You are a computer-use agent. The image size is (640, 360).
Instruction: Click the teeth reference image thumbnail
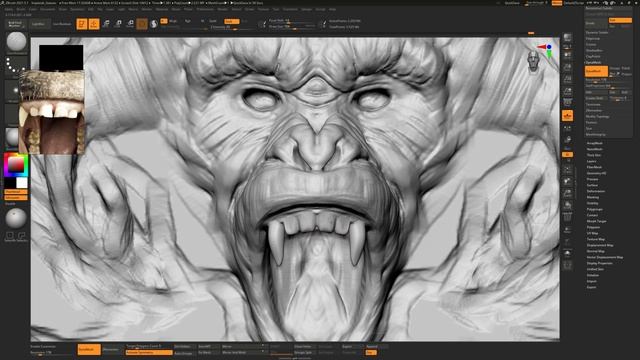point(52,112)
